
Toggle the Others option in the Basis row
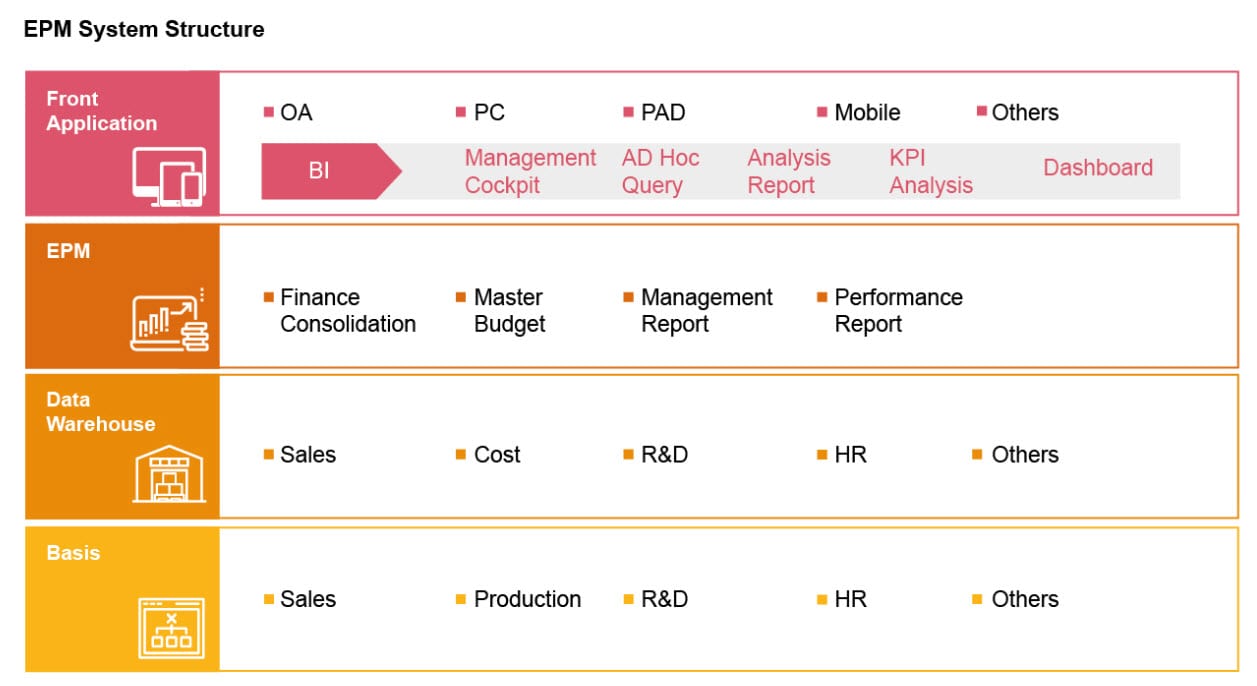pos(1023,599)
